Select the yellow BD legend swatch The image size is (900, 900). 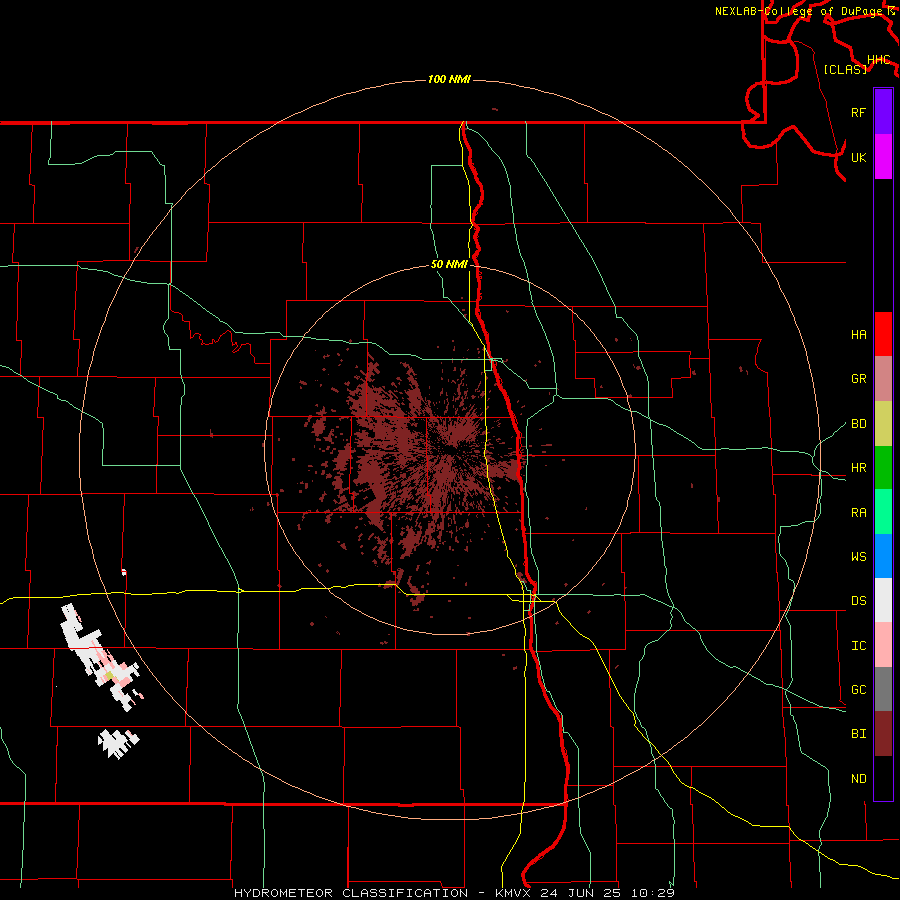pos(883,423)
